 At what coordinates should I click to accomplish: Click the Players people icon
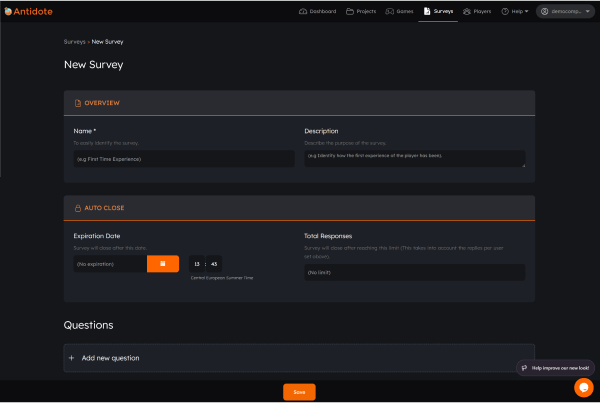466,12
